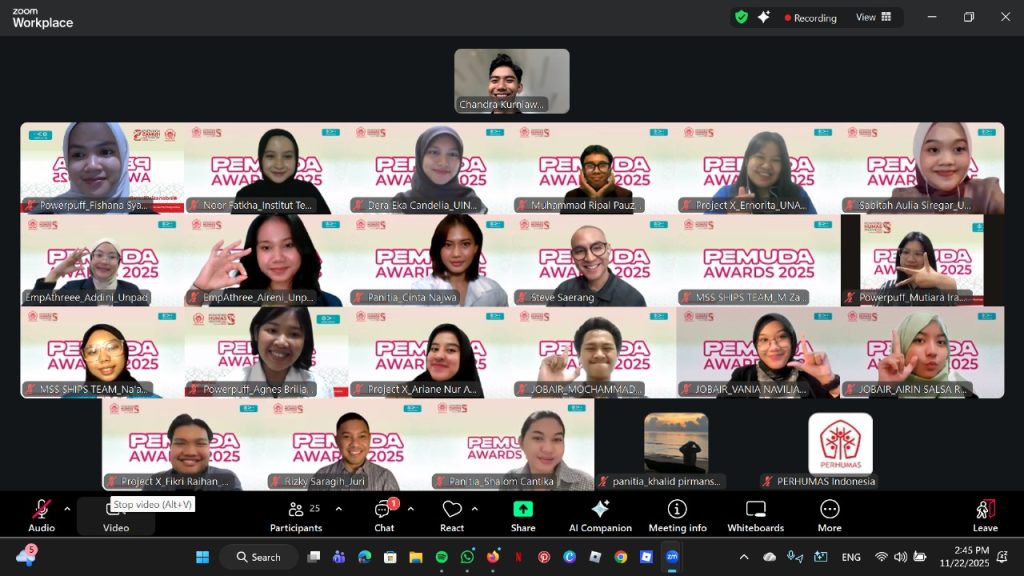Open Windows taskbar Search box

(259, 557)
